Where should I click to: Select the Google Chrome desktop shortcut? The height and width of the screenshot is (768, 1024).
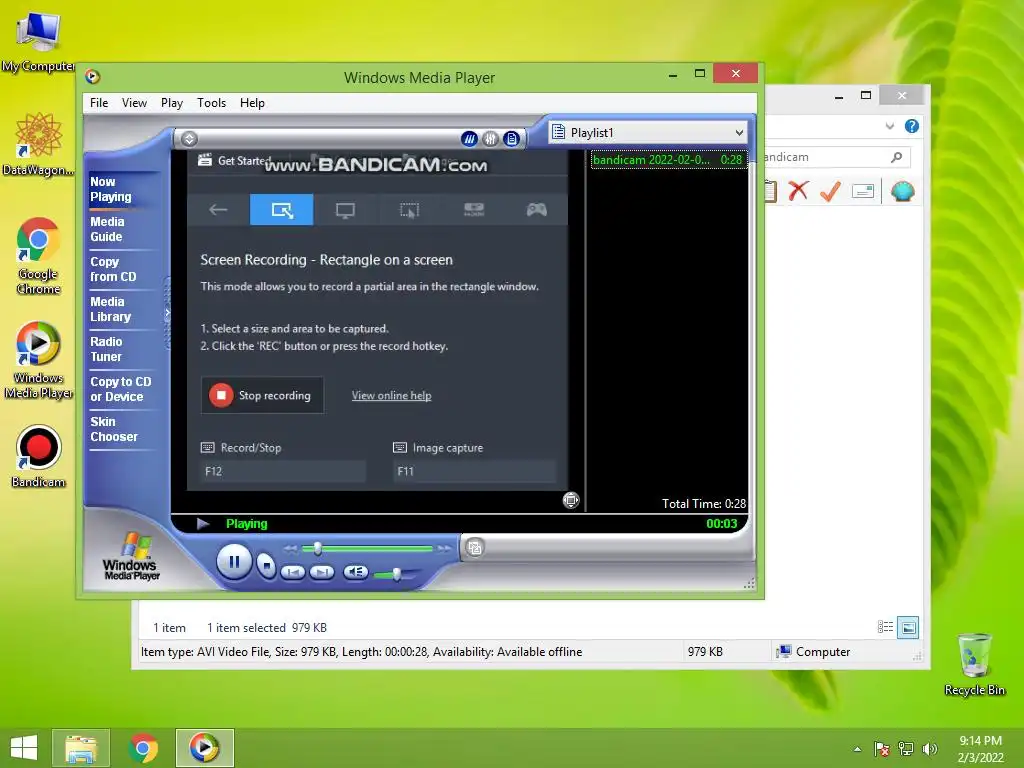point(39,256)
